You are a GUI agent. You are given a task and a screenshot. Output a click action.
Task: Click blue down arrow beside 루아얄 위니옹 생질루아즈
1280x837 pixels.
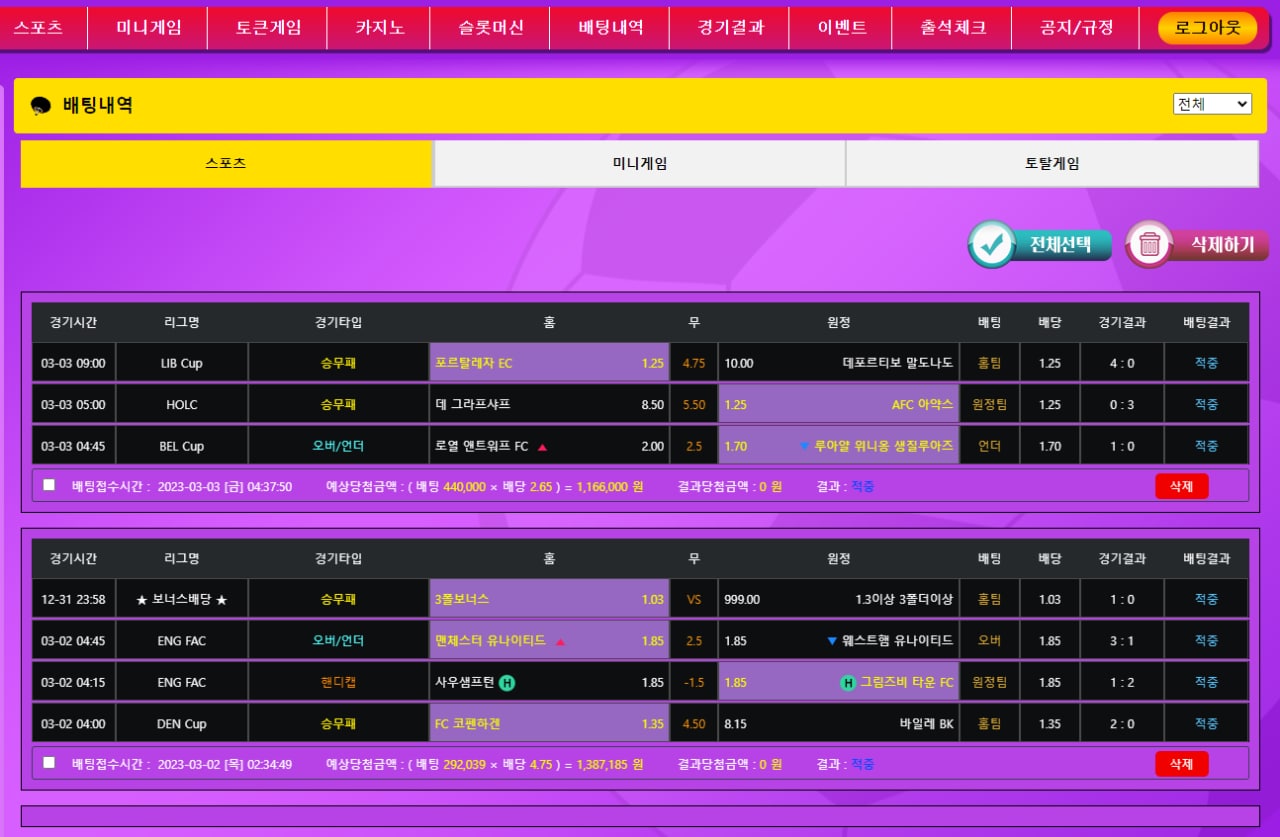pos(804,446)
